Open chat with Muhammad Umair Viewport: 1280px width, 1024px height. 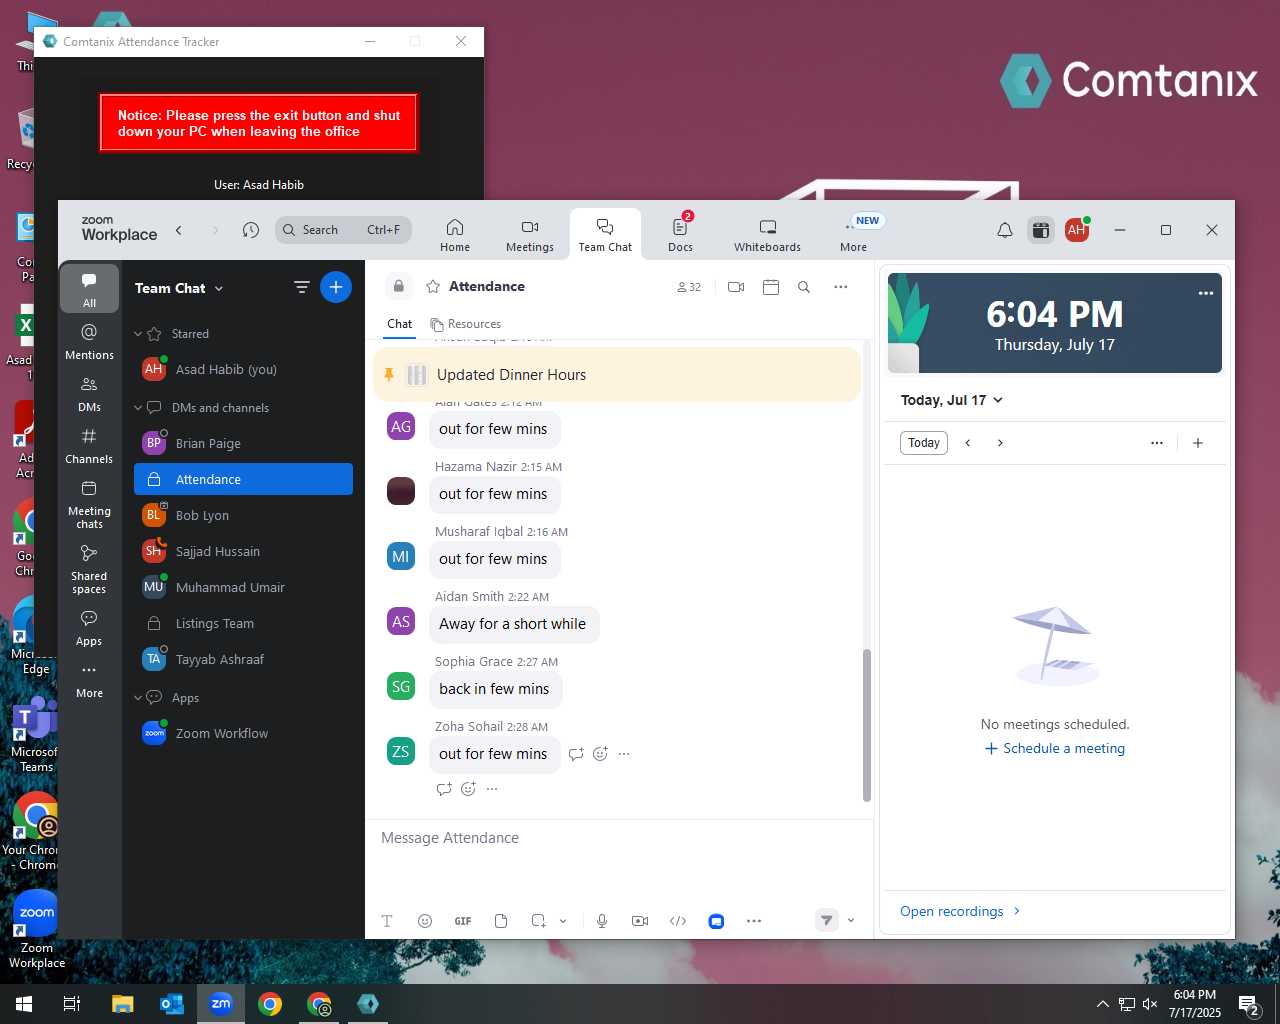coord(243,587)
